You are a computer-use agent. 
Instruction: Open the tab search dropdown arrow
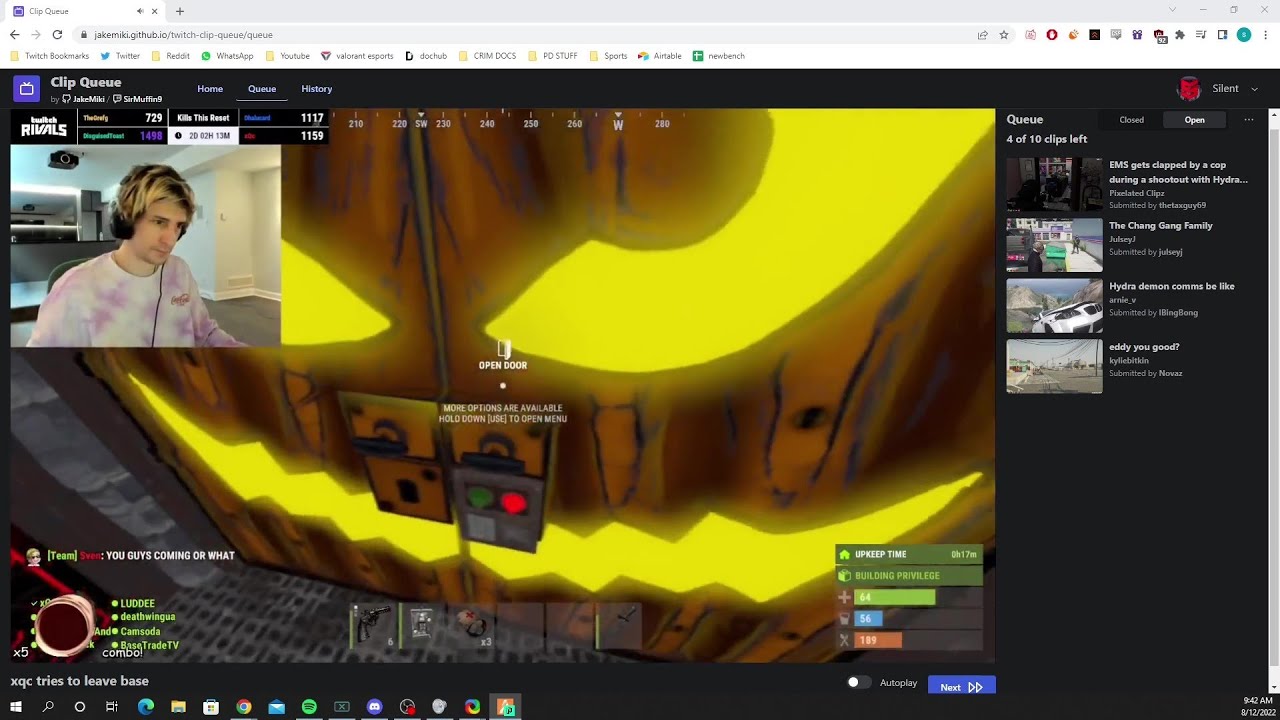pos(1172,10)
